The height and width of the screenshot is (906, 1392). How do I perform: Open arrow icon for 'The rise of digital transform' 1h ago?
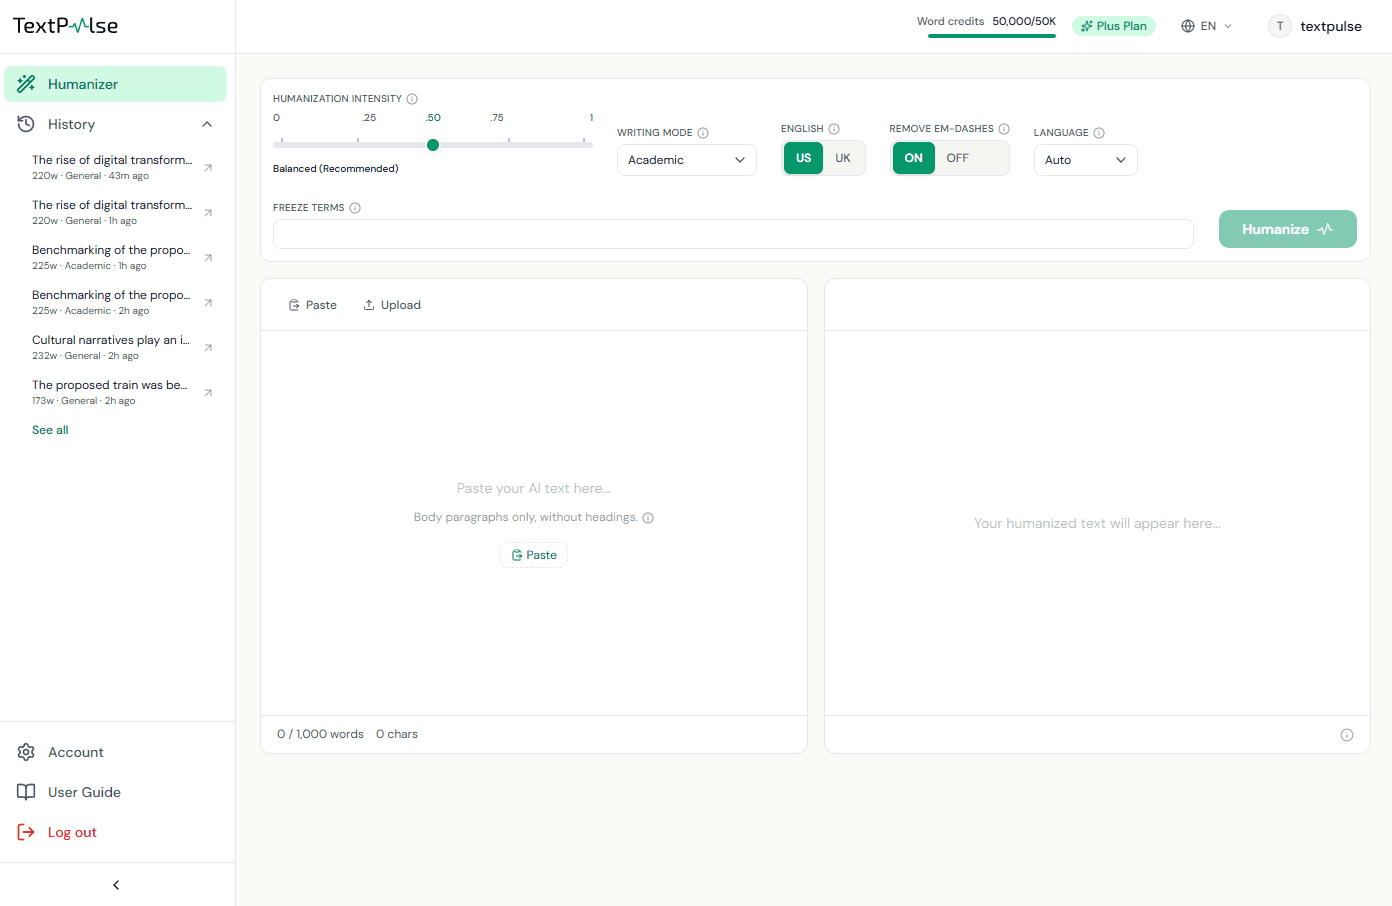[x=208, y=212]
